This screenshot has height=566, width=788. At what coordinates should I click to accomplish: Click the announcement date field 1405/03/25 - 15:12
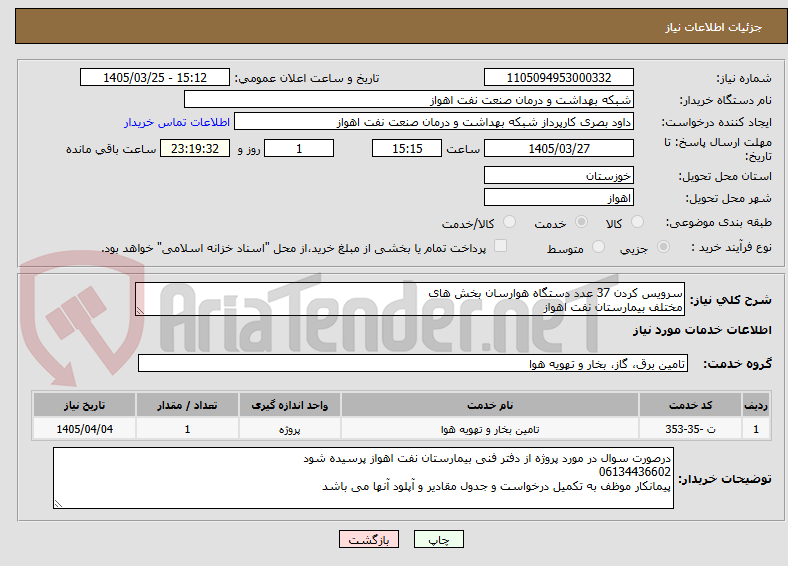(155, 77)
